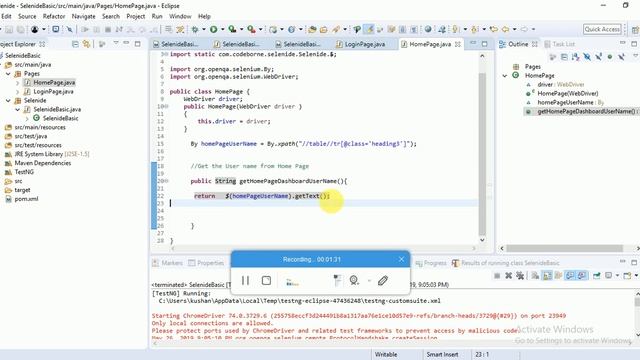Pause the screen recording

tap(245, 280)
